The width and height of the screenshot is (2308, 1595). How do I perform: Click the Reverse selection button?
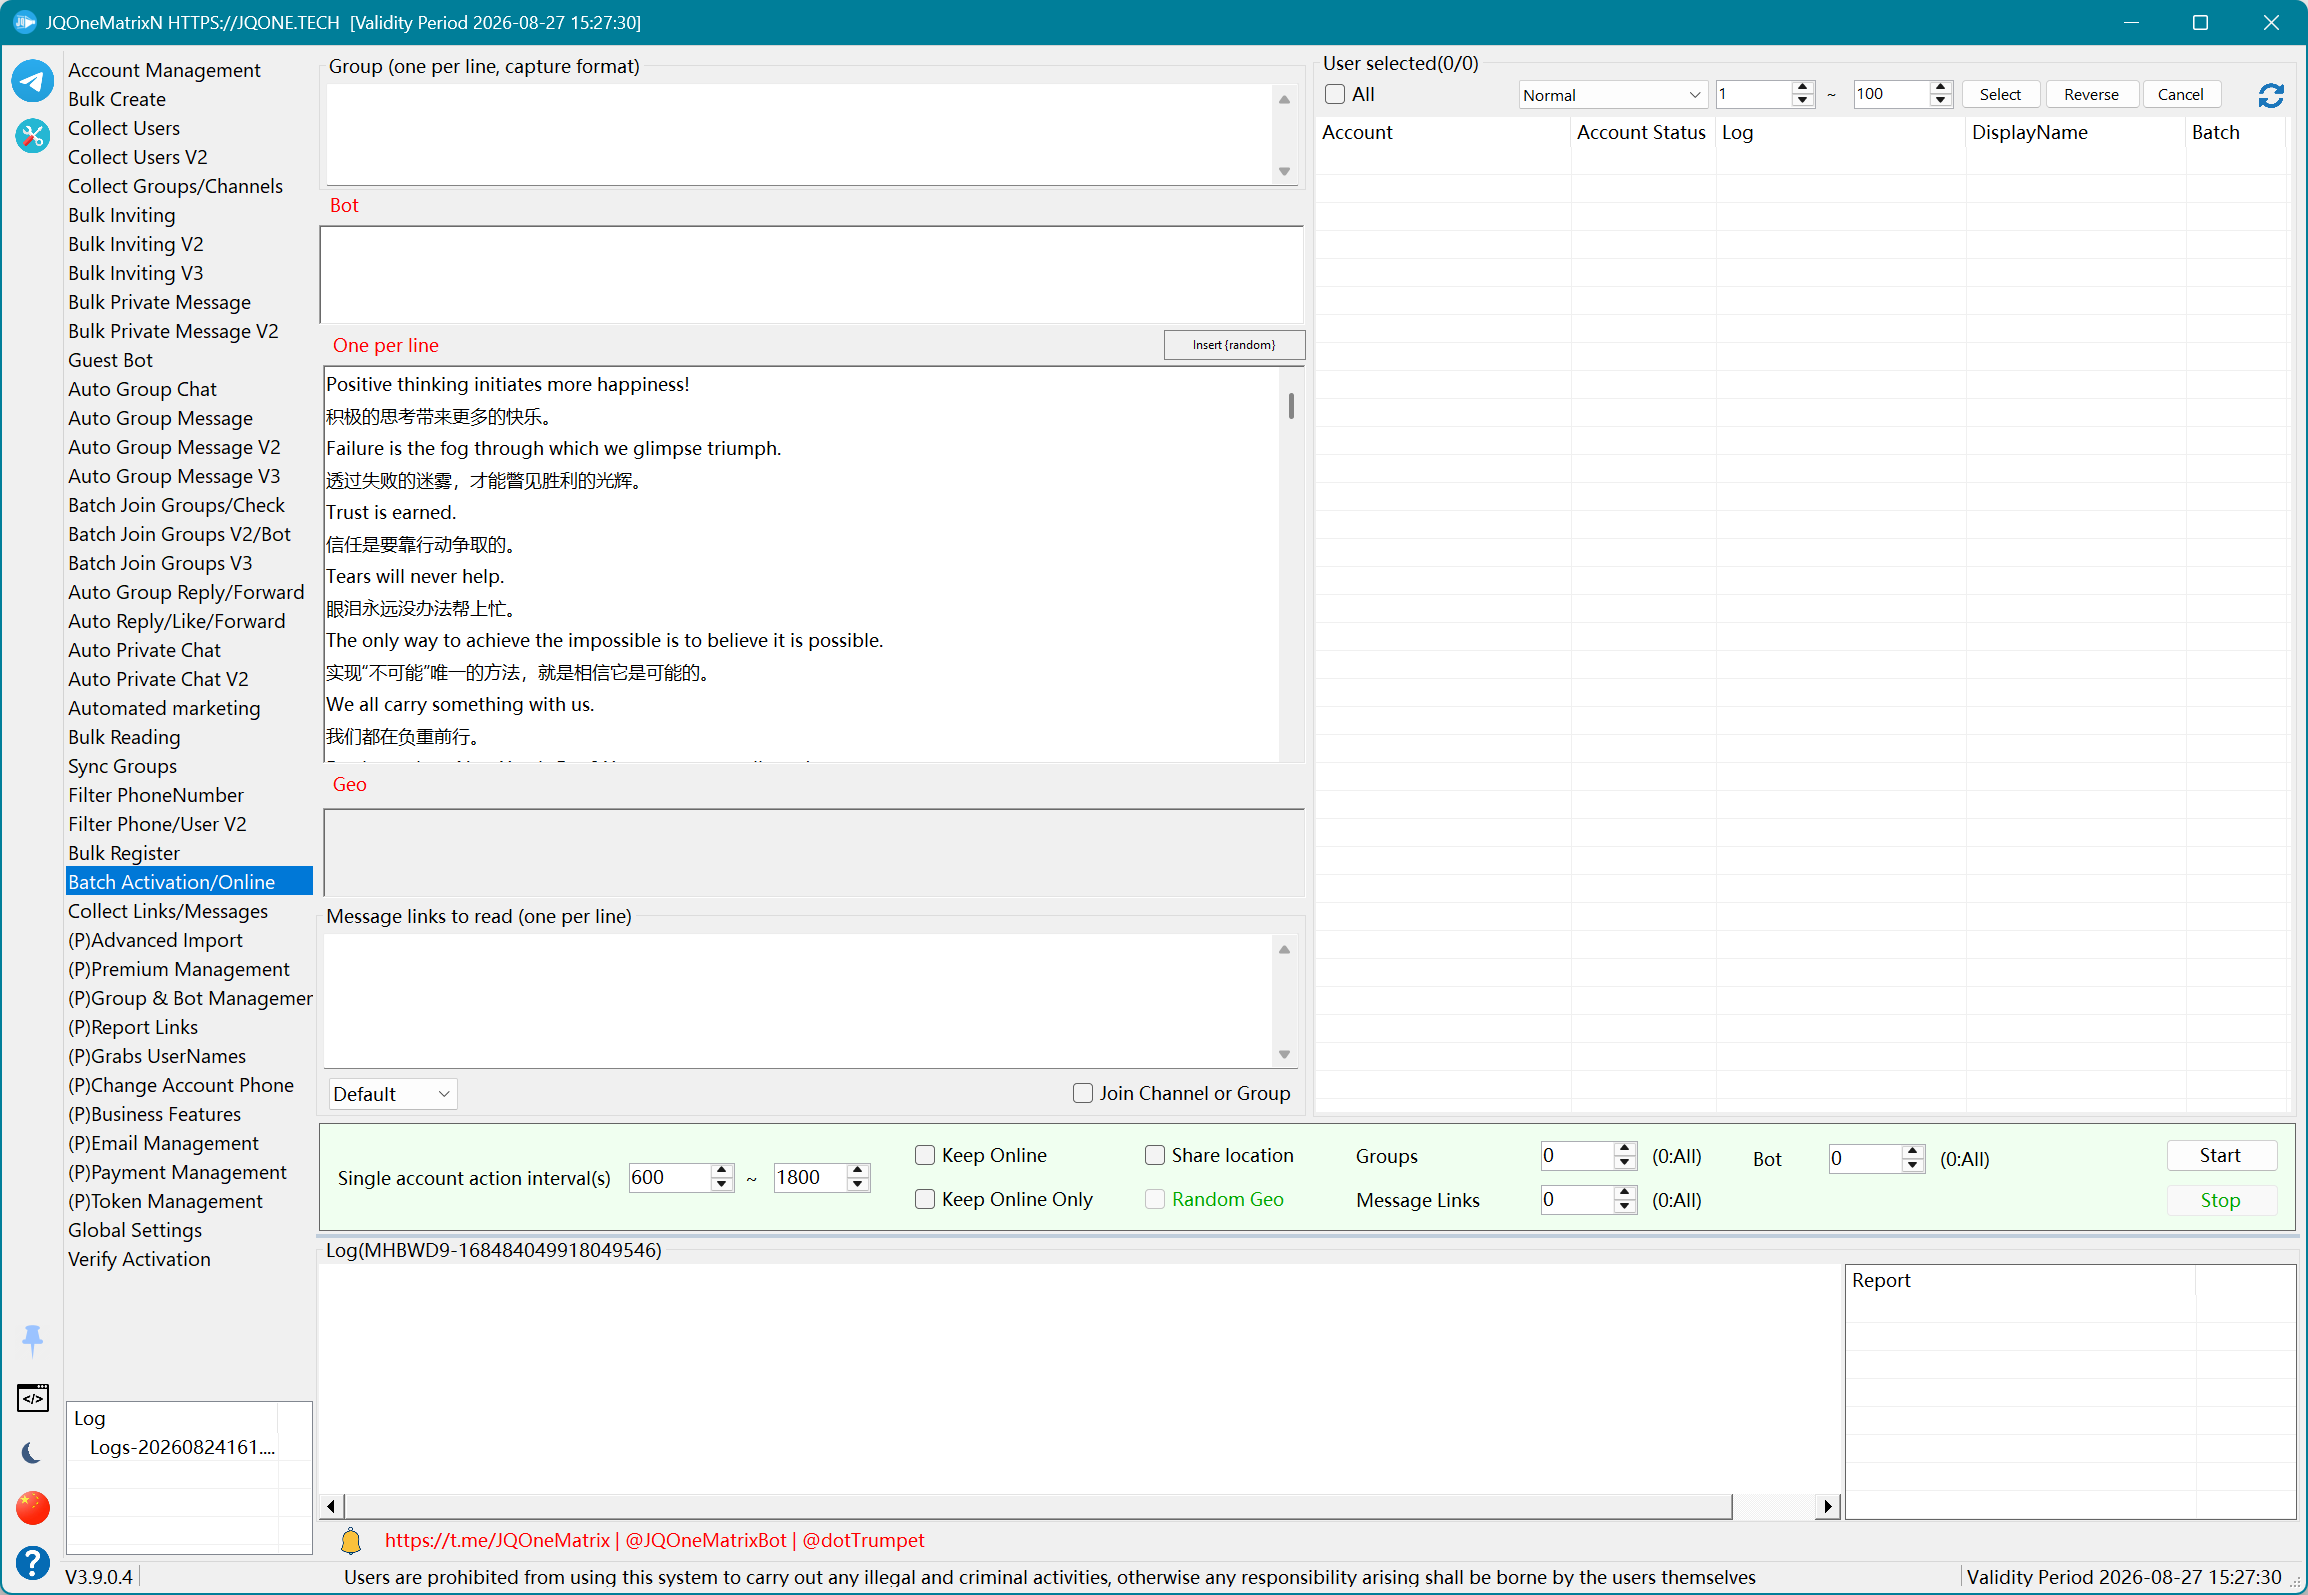coord(2091,95)
